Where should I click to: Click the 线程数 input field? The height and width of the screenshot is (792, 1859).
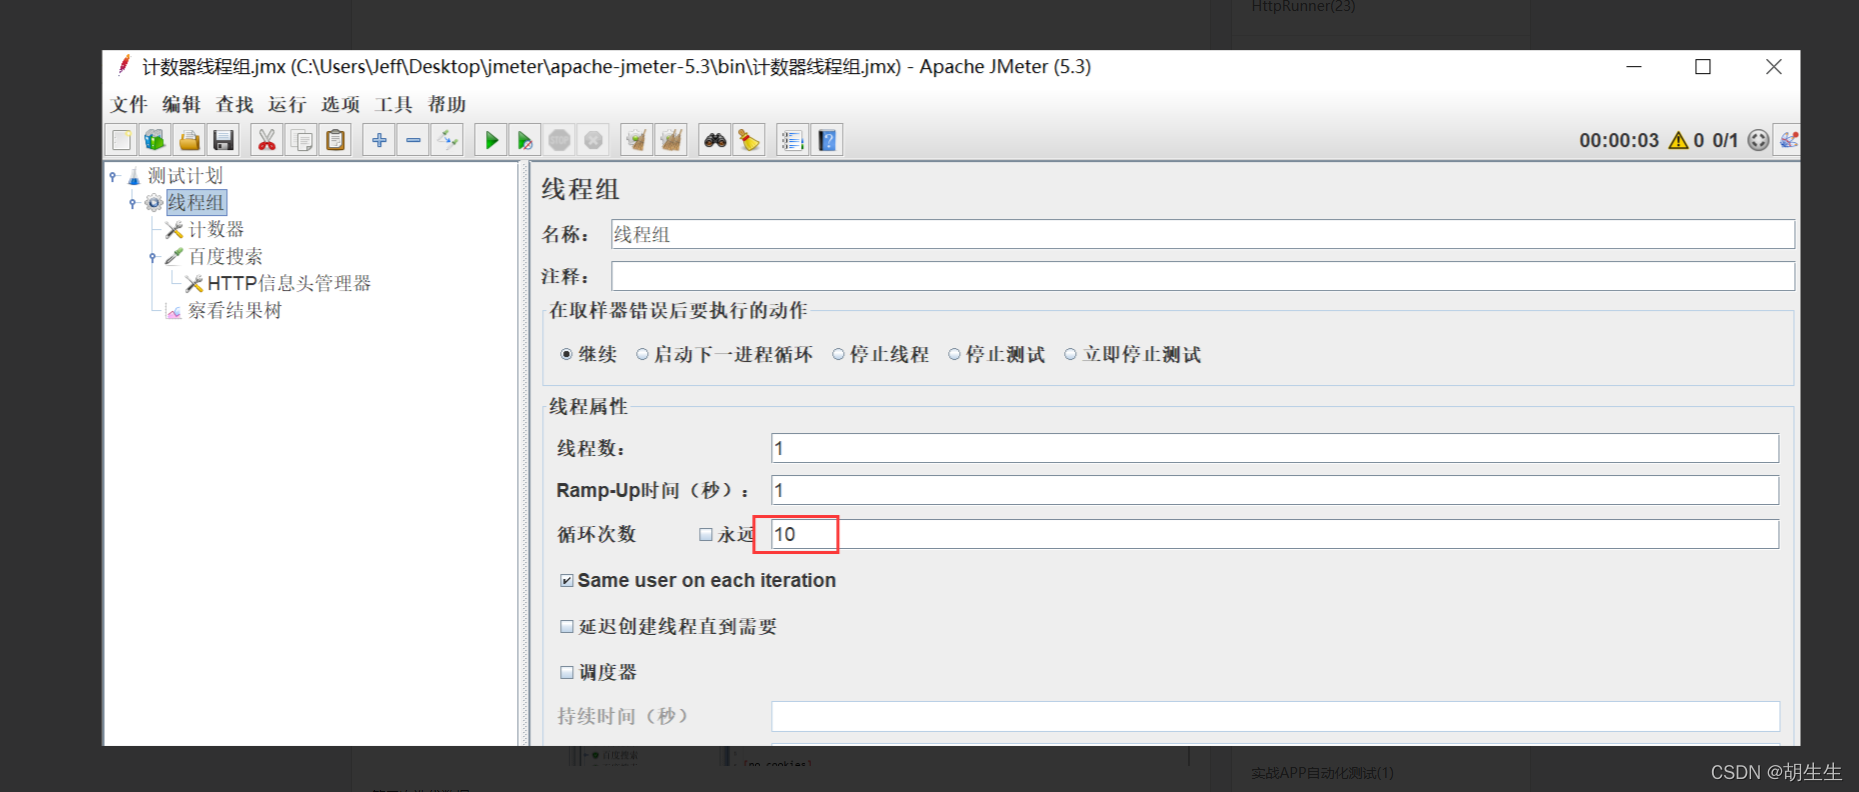[x=1275, y=448]
